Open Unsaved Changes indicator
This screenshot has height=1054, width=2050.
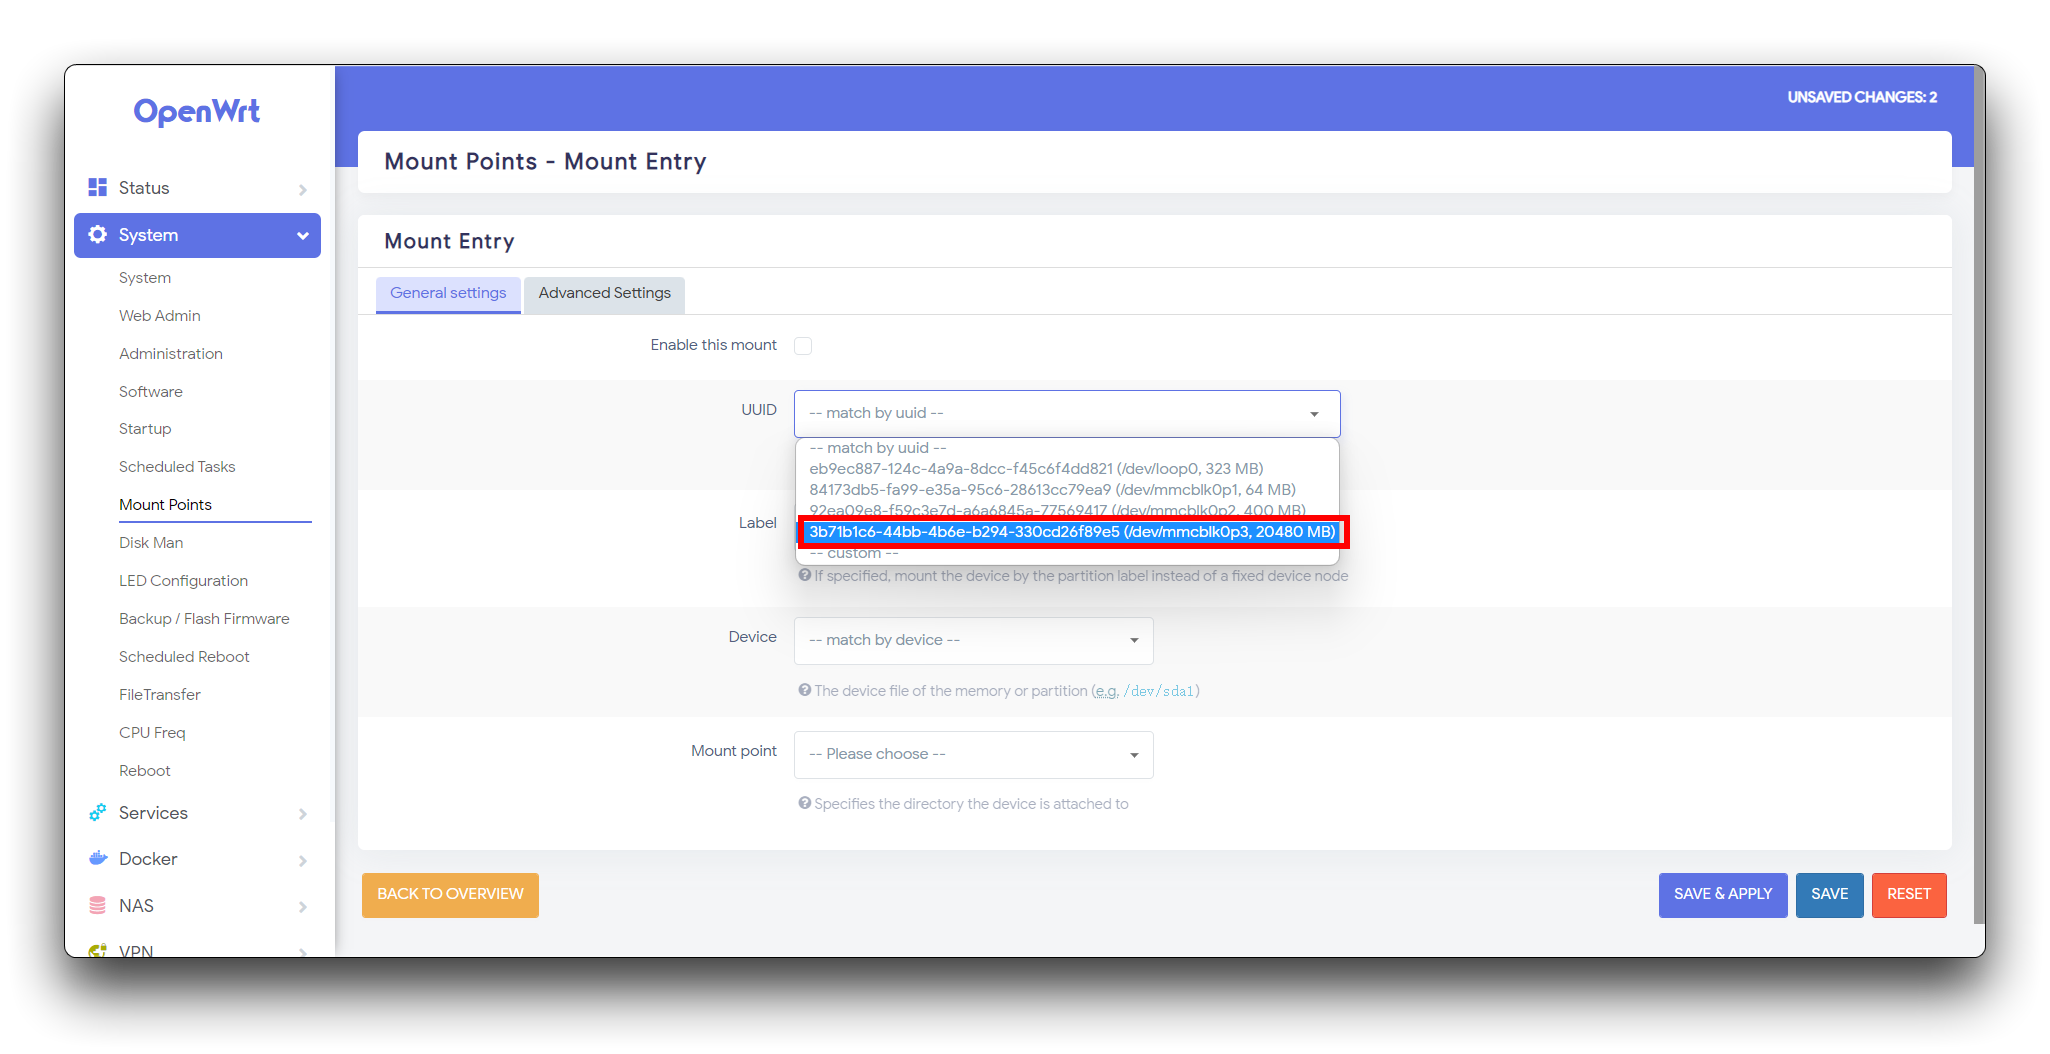click(1862, 97)
